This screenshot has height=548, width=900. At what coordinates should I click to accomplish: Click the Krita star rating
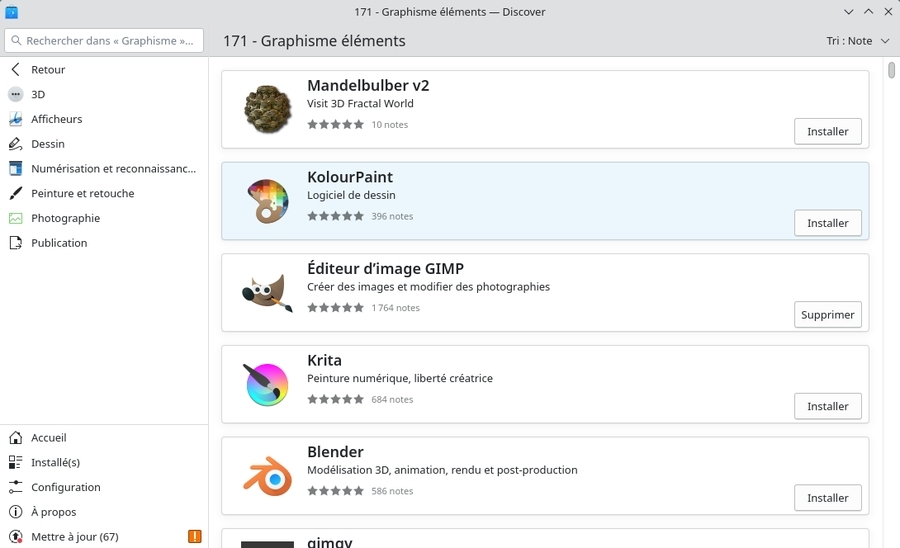tap(335, 399)
